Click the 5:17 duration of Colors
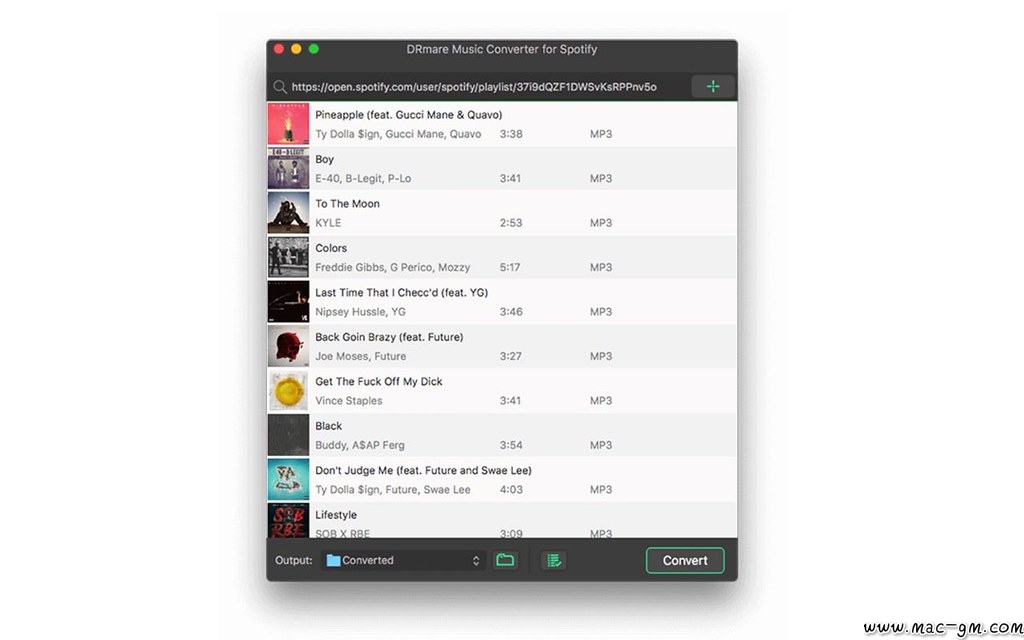 (511, 267)
